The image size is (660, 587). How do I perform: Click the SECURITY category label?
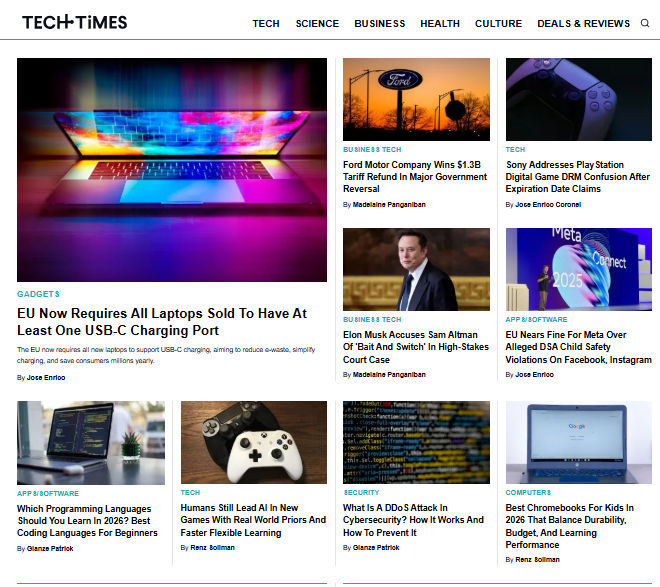(361, 493)
